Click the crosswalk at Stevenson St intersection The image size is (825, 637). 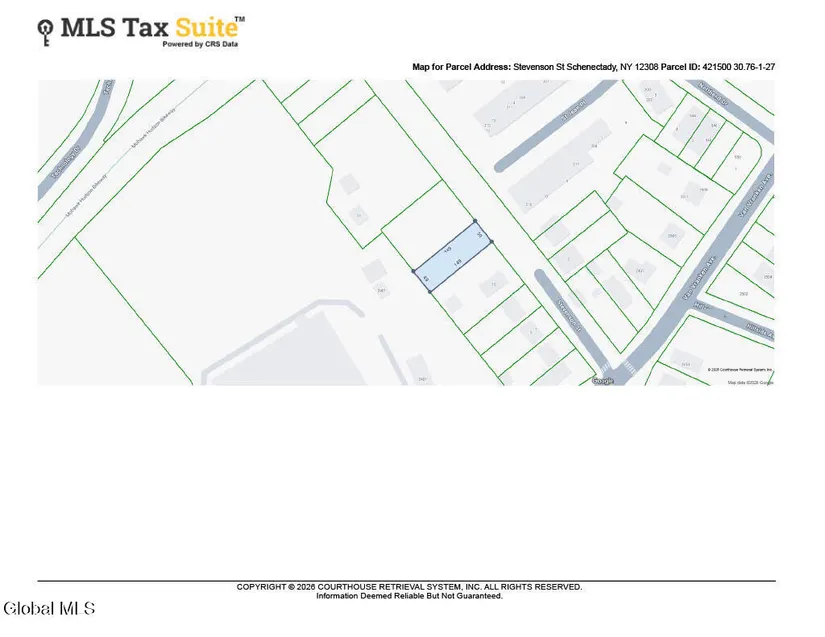coord(606,365)
